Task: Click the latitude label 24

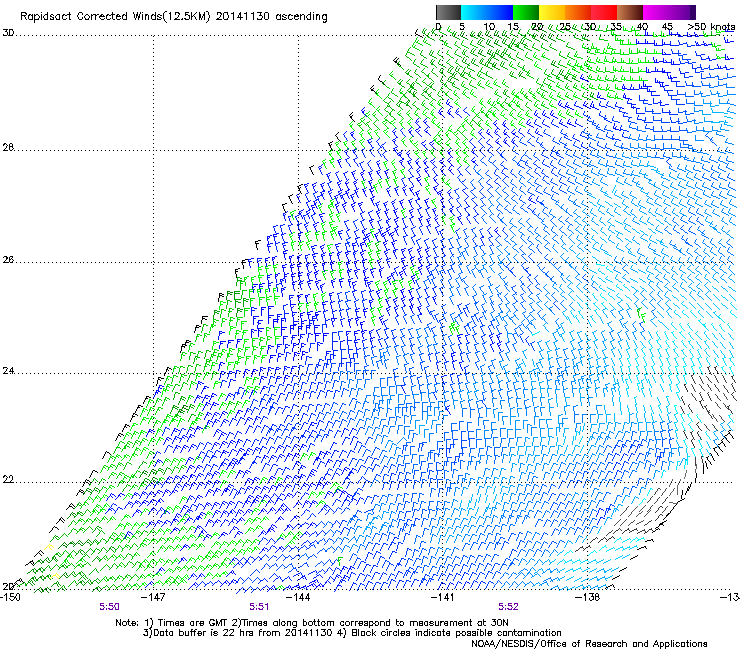Action: click(x=8, y=371)
